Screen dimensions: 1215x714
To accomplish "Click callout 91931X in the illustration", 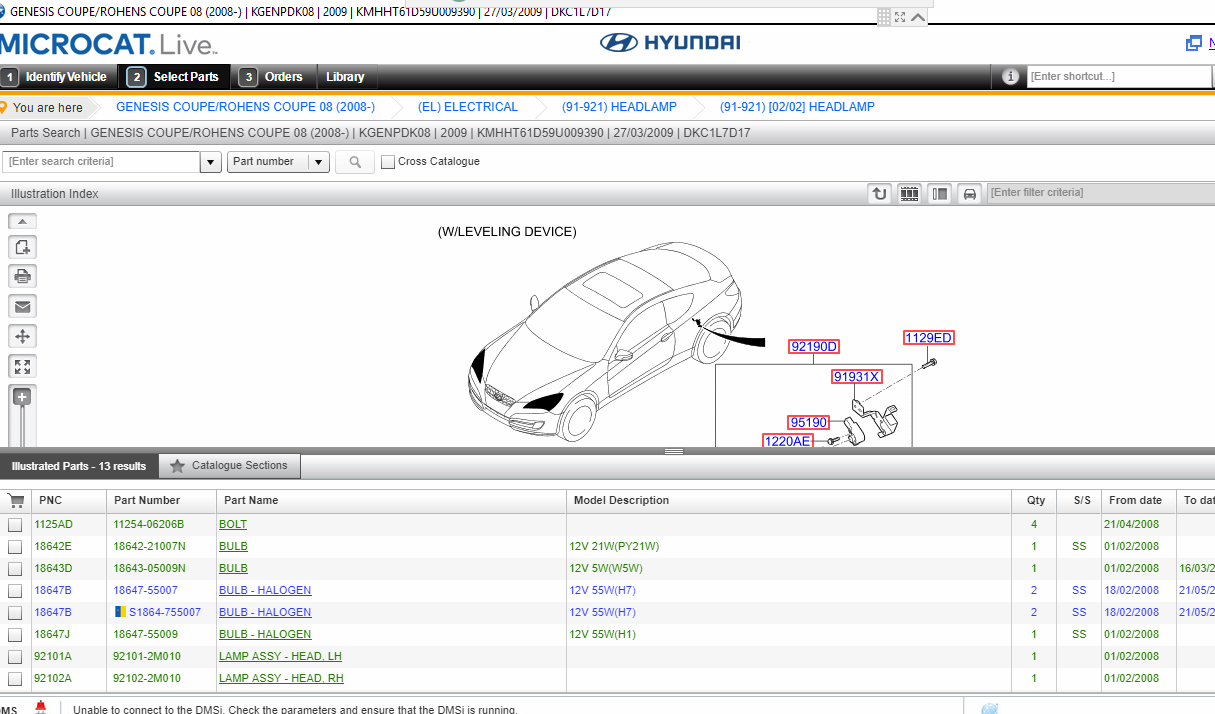I will (858, 377).
